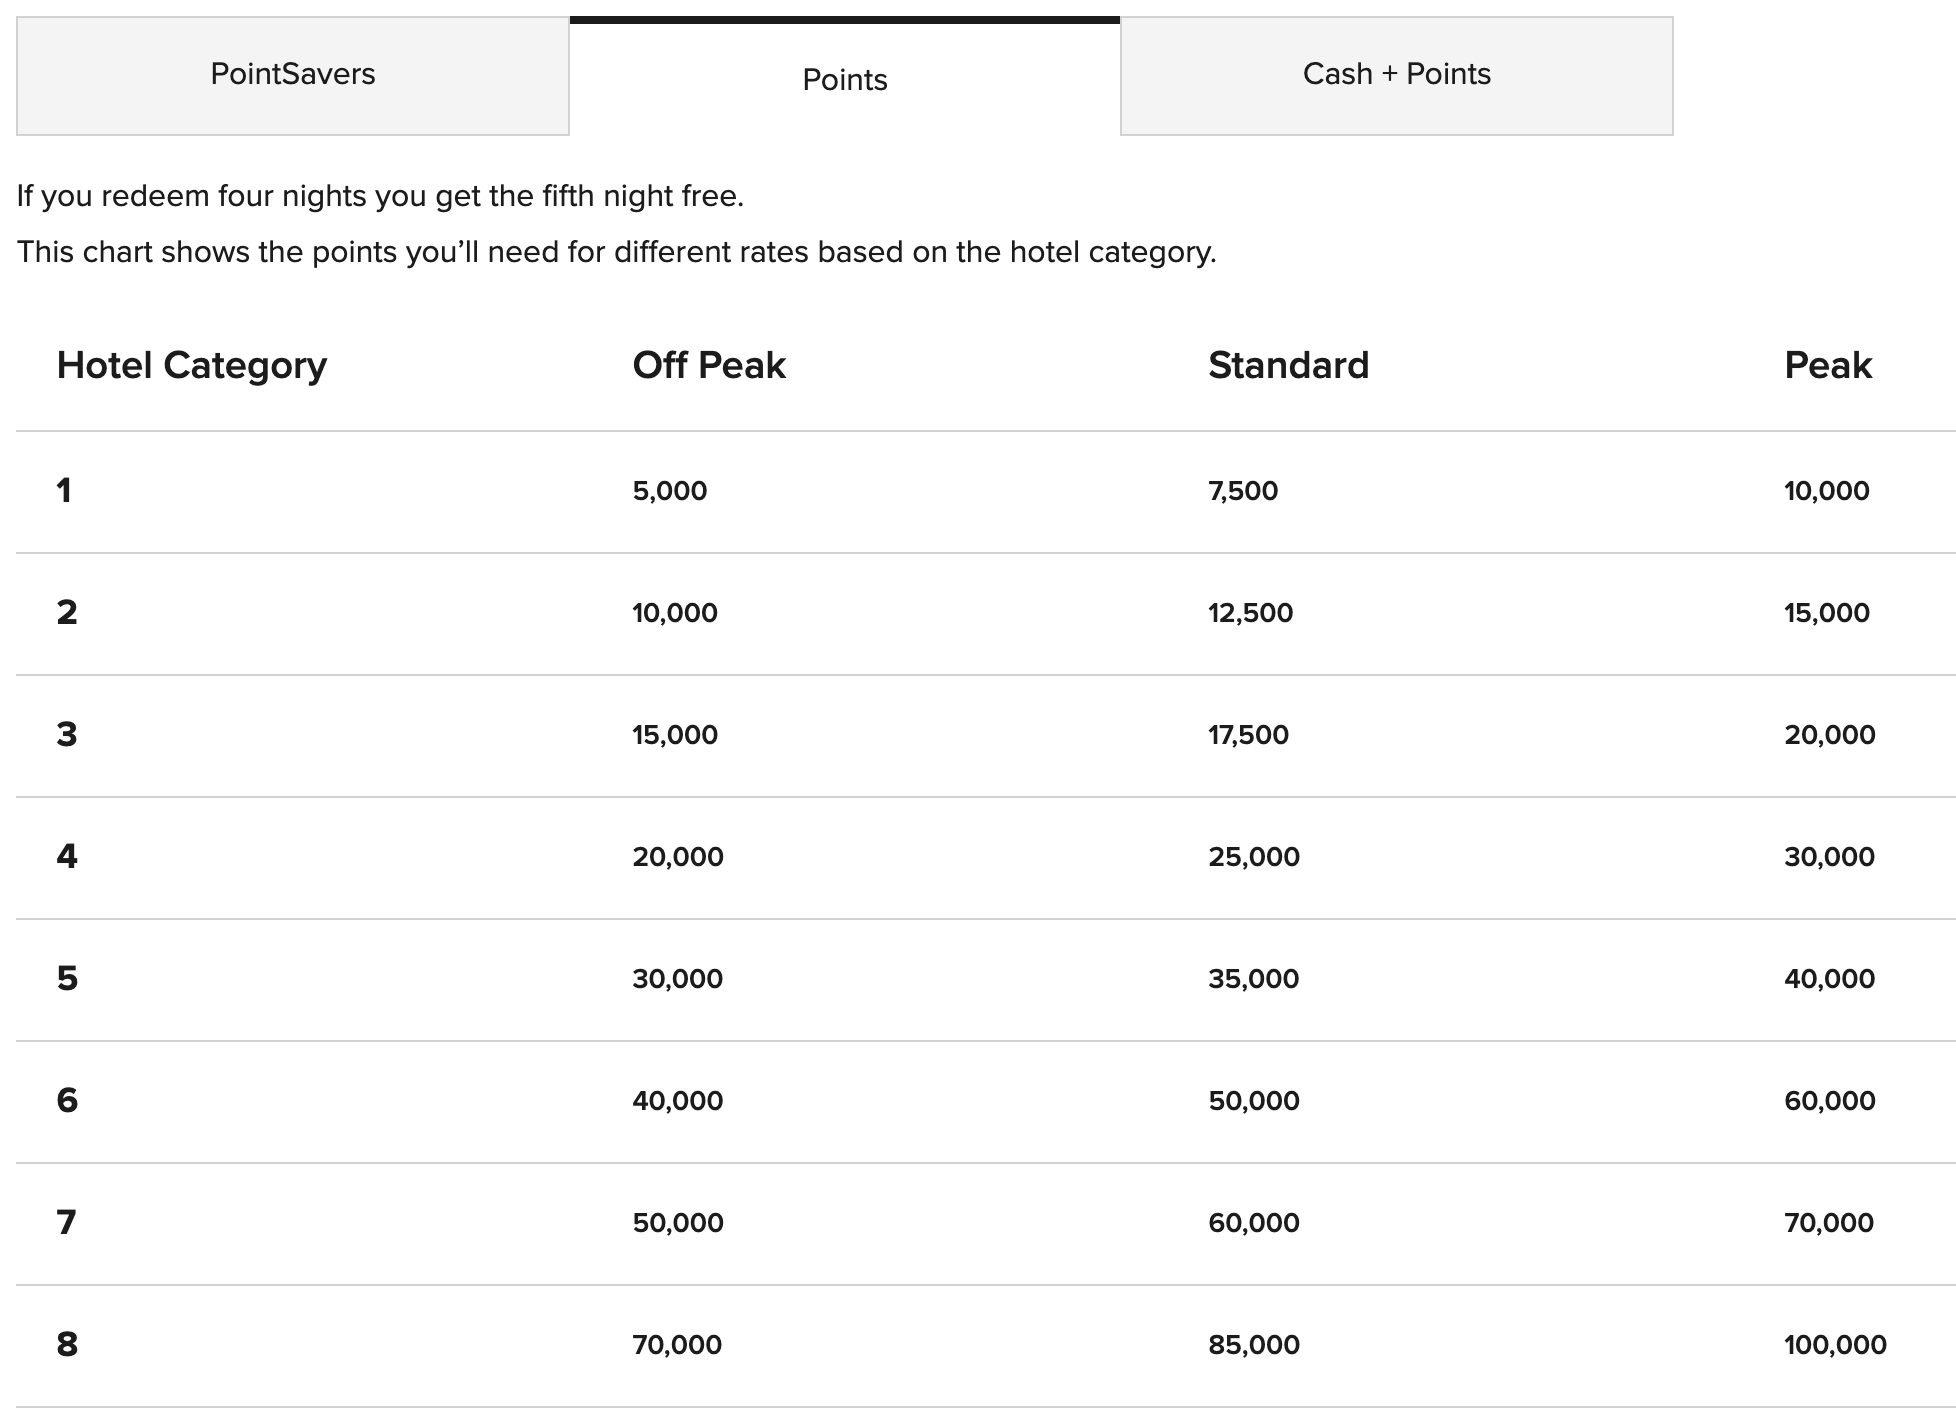
Task: Click the 100,000 Peak points value
Action: pyautogui.click(x=1835, y=1345)
